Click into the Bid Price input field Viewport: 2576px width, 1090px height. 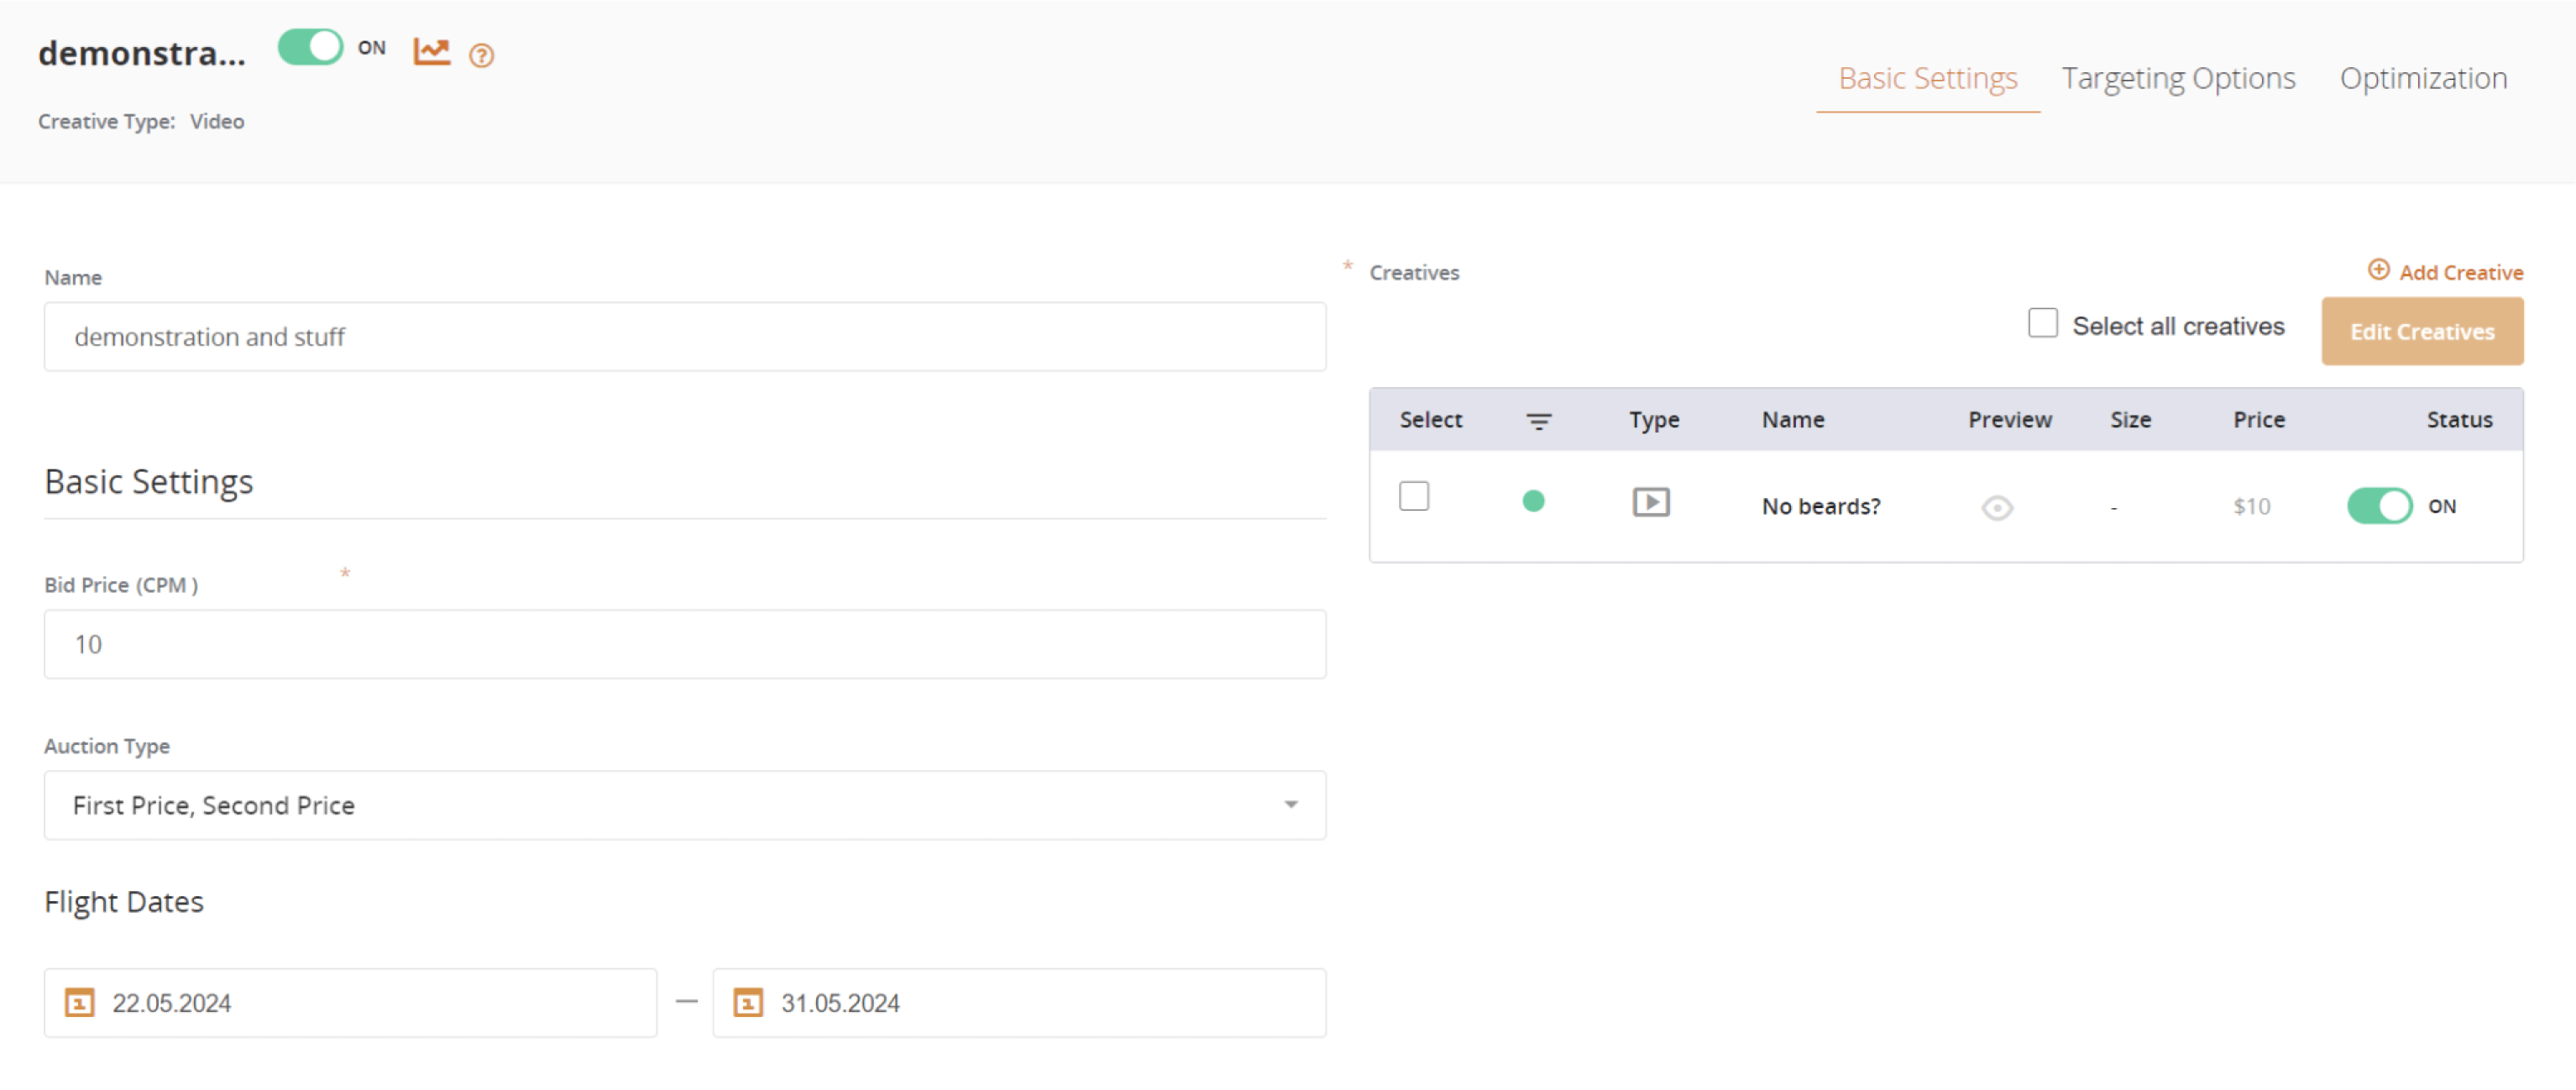point(684,644)
